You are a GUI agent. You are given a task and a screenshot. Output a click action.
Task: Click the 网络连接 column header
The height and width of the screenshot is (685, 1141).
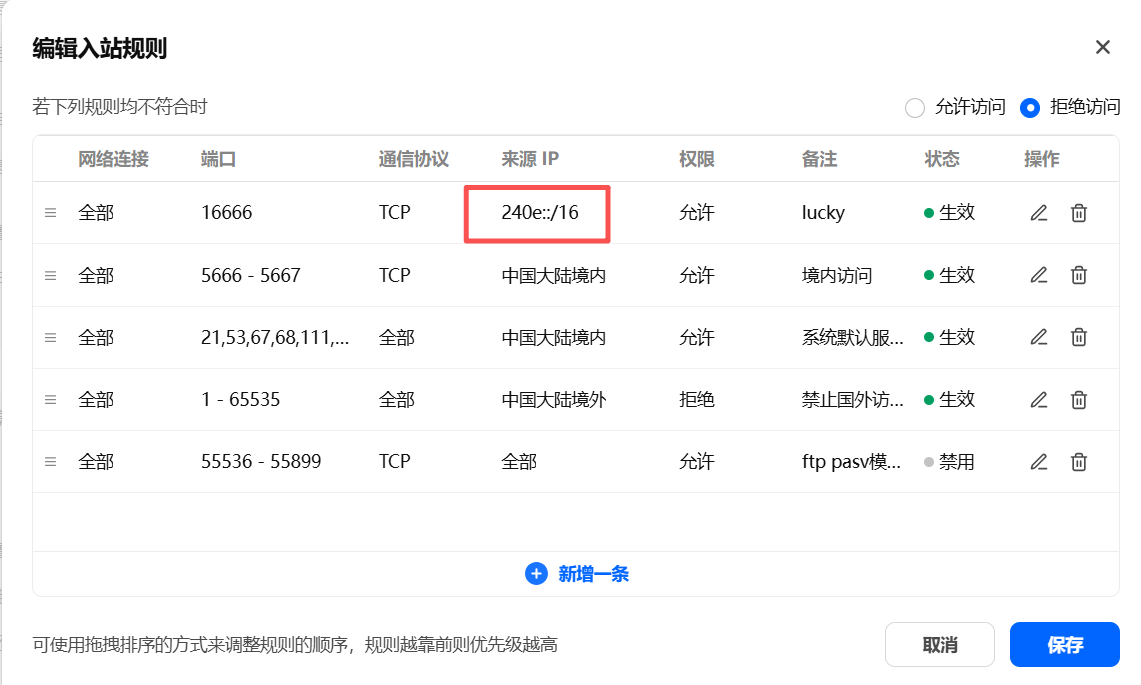(114, 159)
